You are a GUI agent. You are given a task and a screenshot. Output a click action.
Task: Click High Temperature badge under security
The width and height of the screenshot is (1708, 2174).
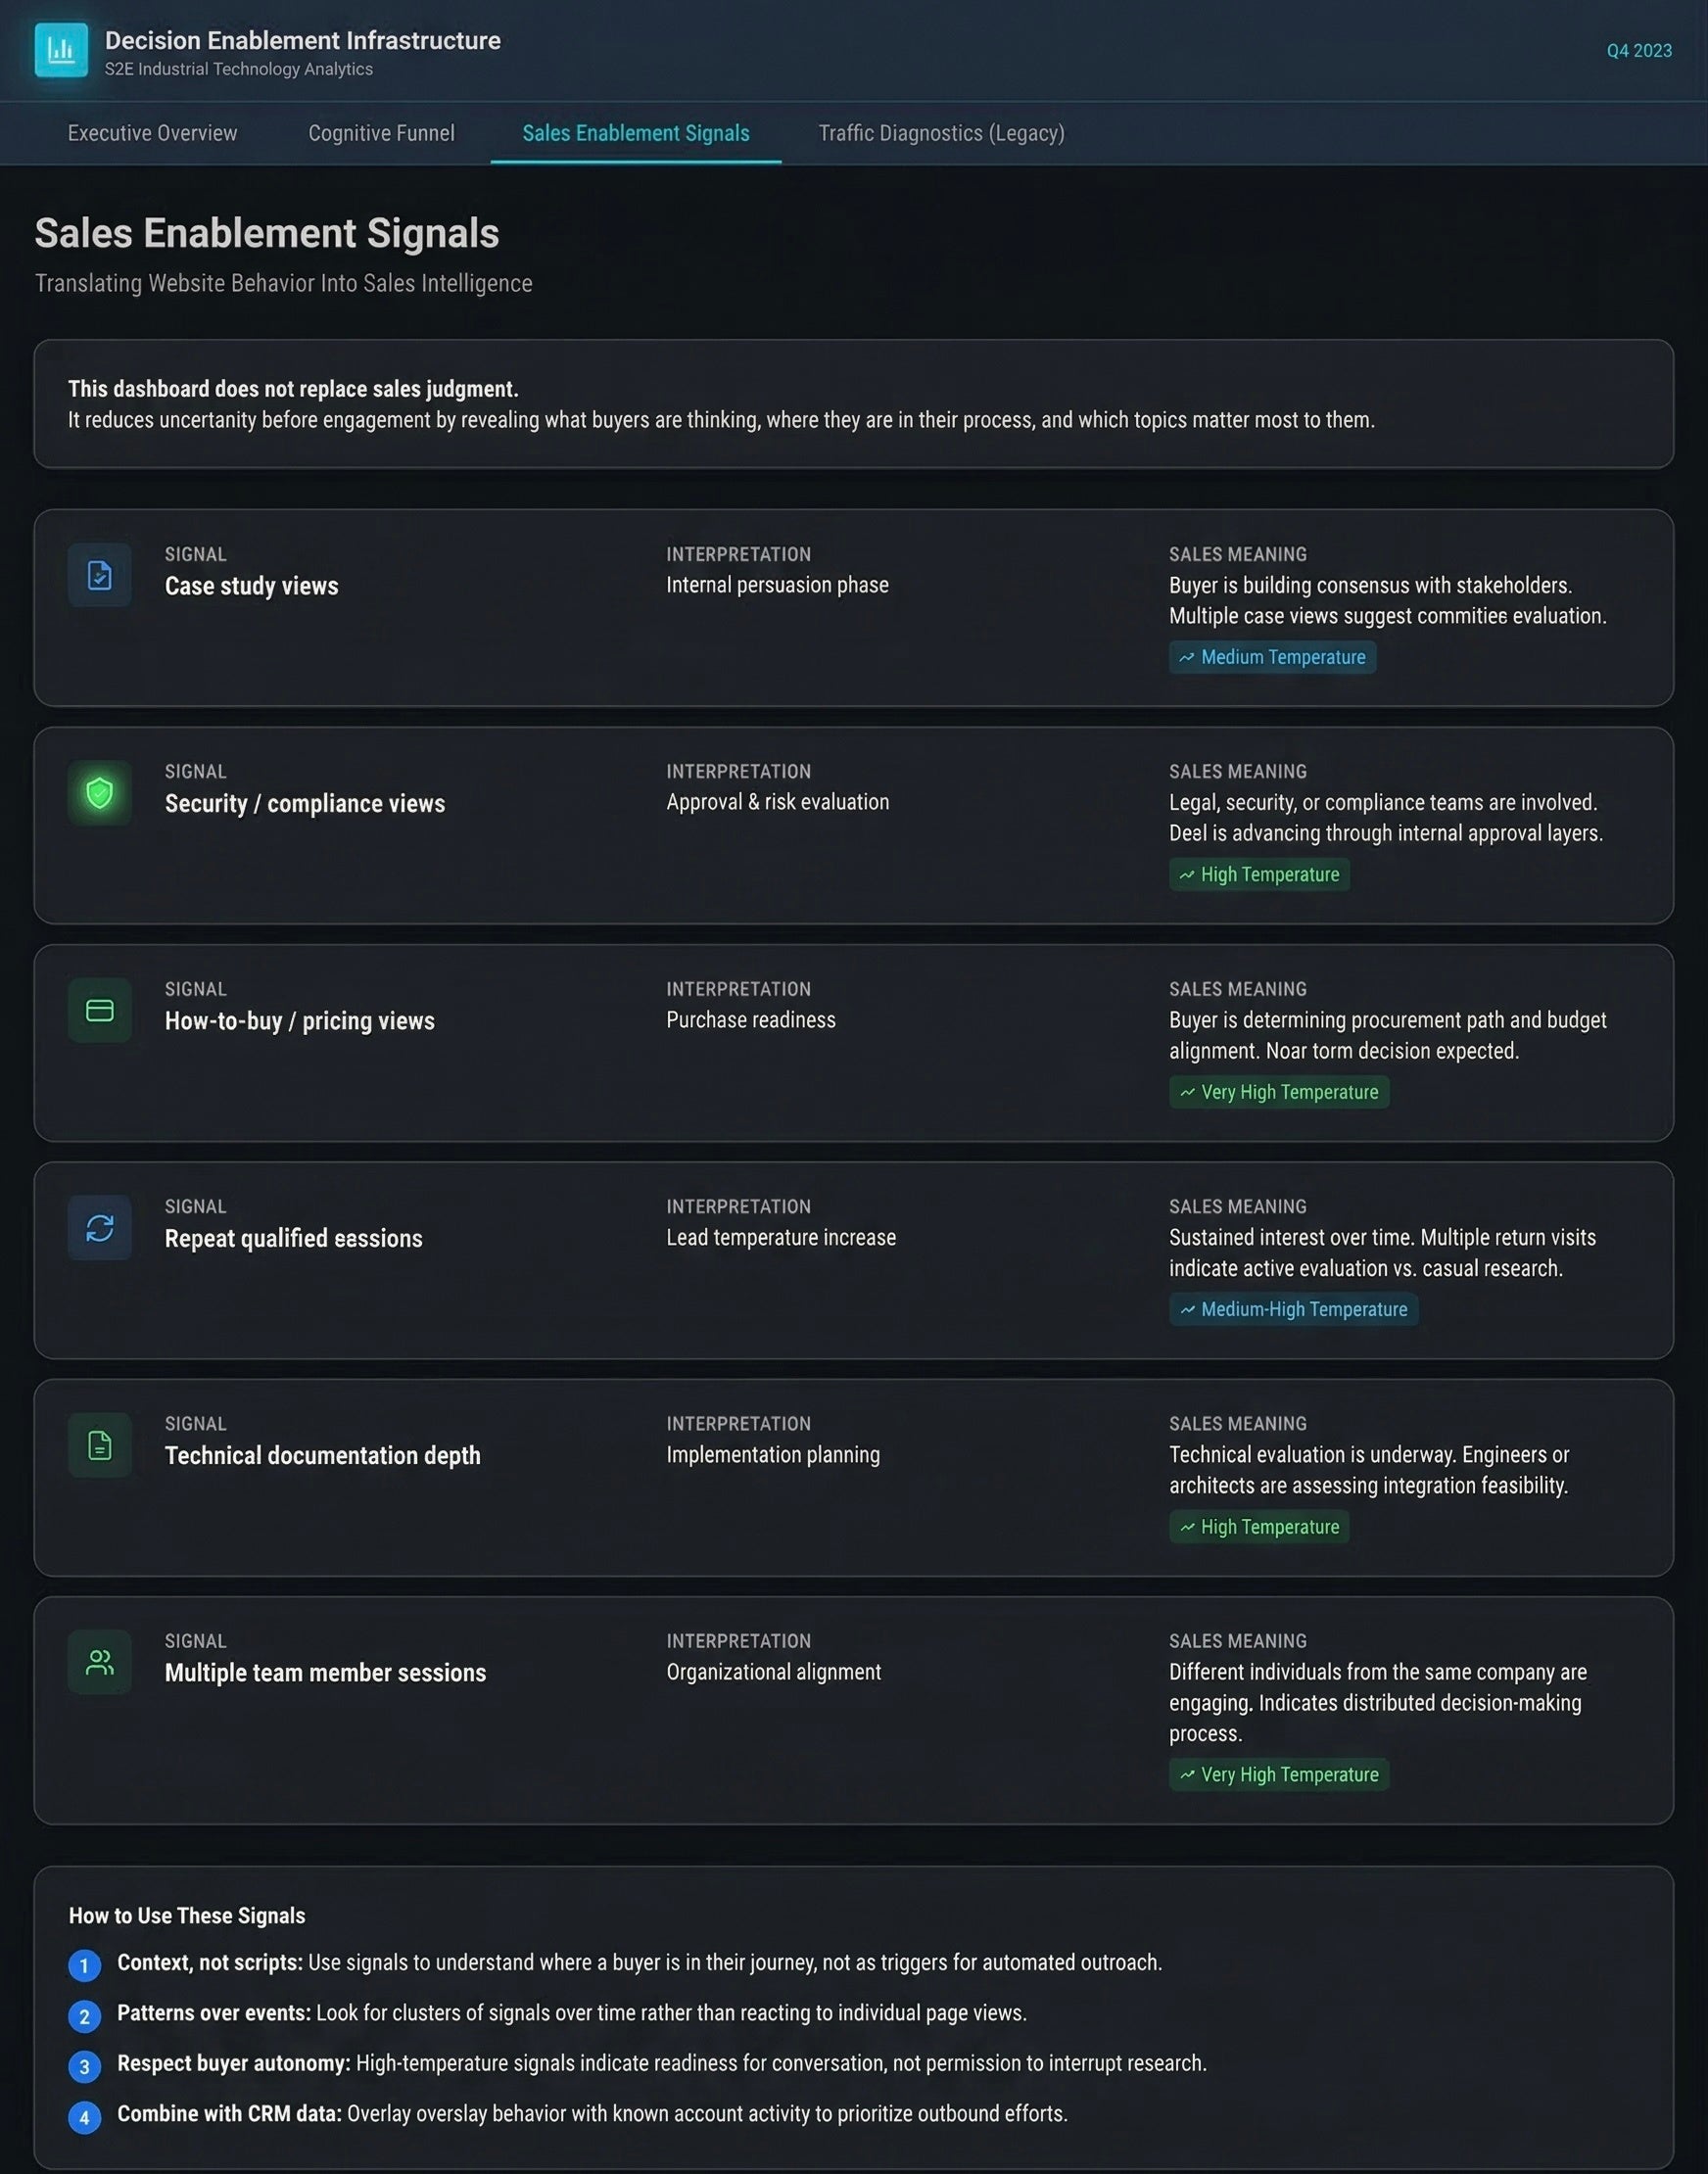[1259, 874]
